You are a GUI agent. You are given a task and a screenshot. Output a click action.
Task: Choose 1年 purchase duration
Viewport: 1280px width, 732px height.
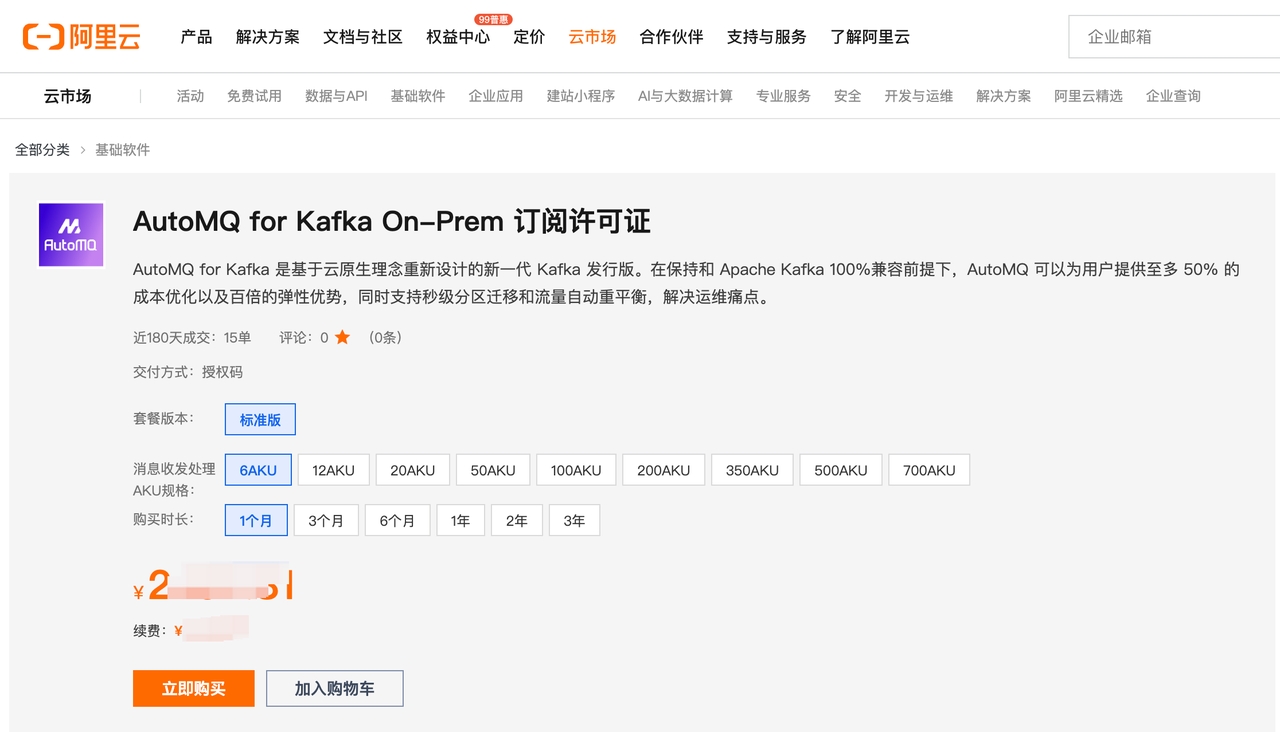click(x=460, y=520)
